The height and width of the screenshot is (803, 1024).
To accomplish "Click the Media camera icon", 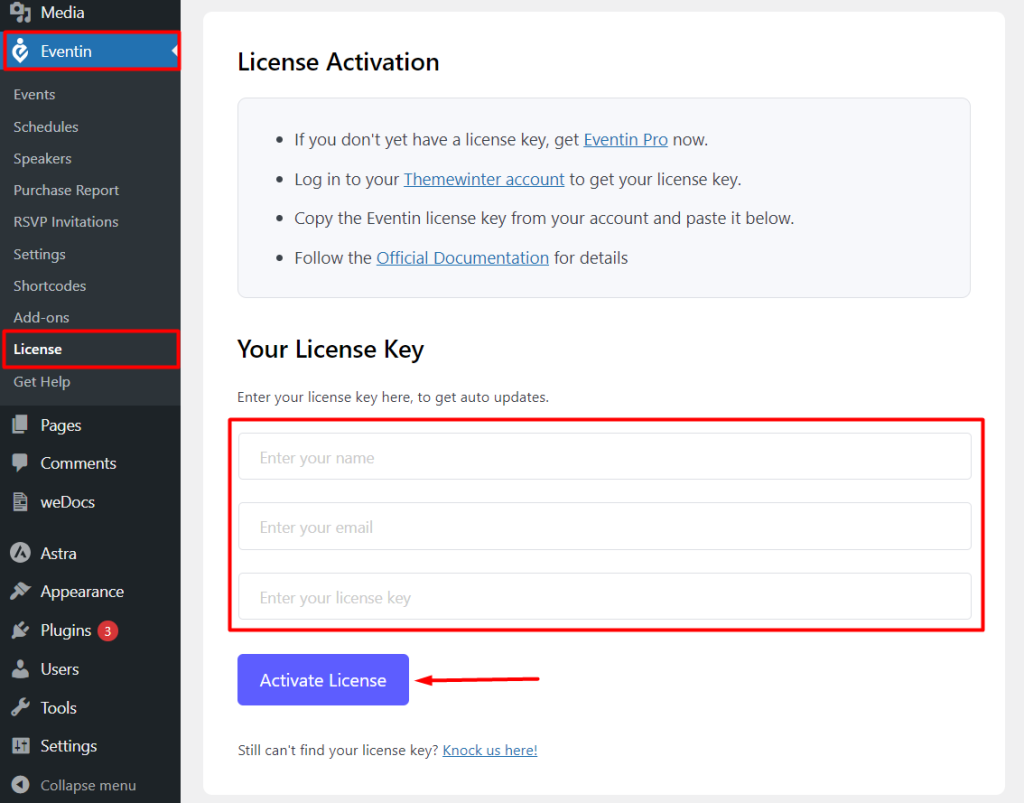I will click(20, 12).
